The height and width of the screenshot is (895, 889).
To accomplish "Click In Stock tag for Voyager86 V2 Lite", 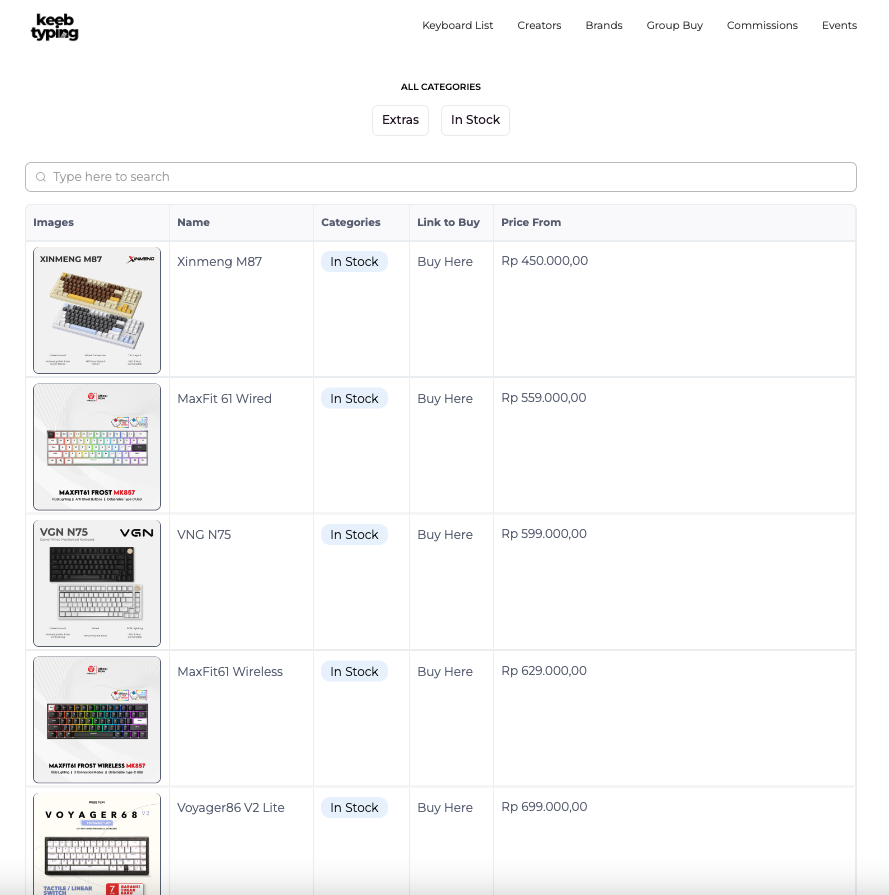I will tap(354, 808).
